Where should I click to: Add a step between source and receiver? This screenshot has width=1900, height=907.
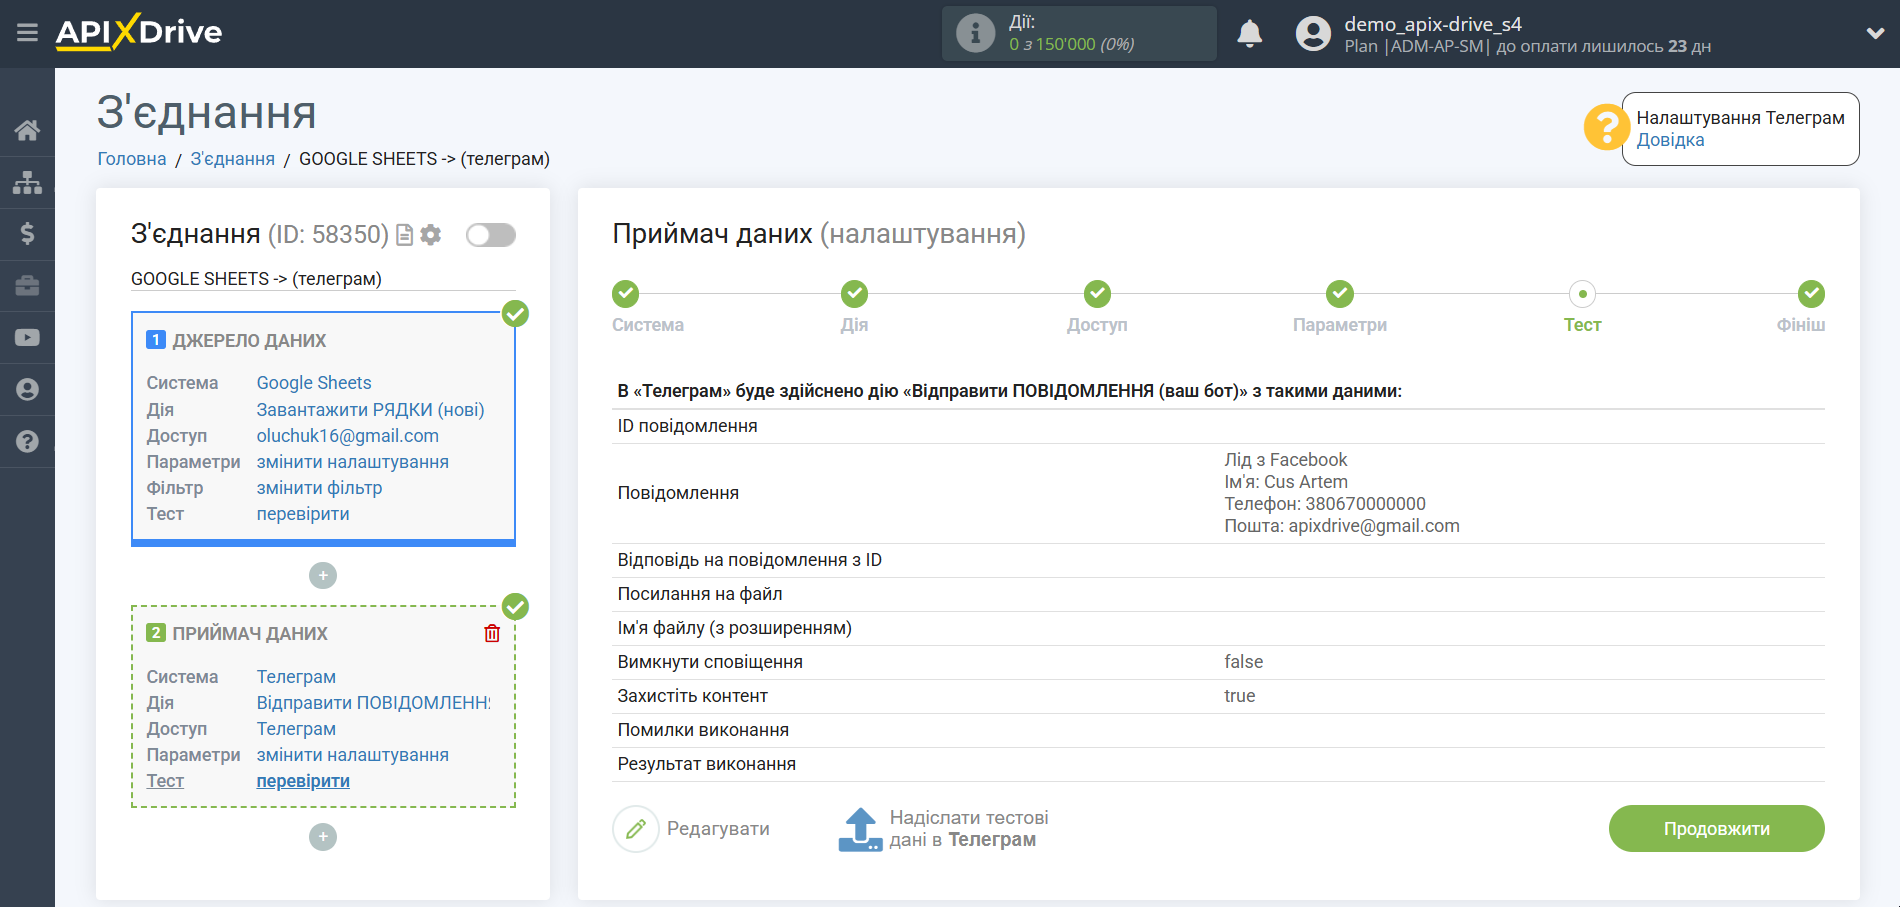click(323, 576)
